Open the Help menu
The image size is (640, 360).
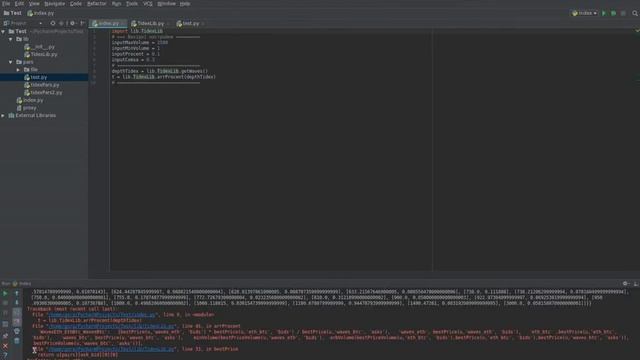click(185, 4)
